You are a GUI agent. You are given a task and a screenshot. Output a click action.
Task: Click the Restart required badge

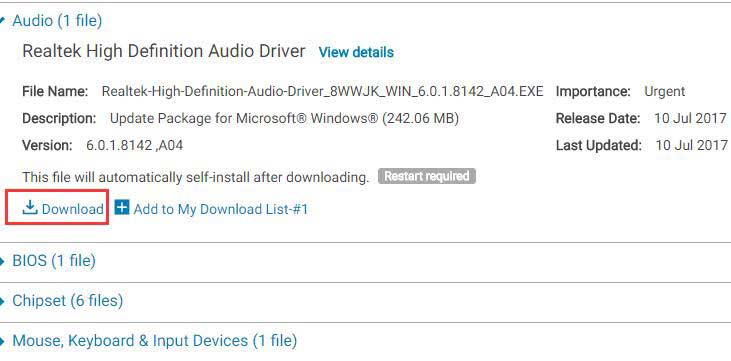tap(427, 176)
